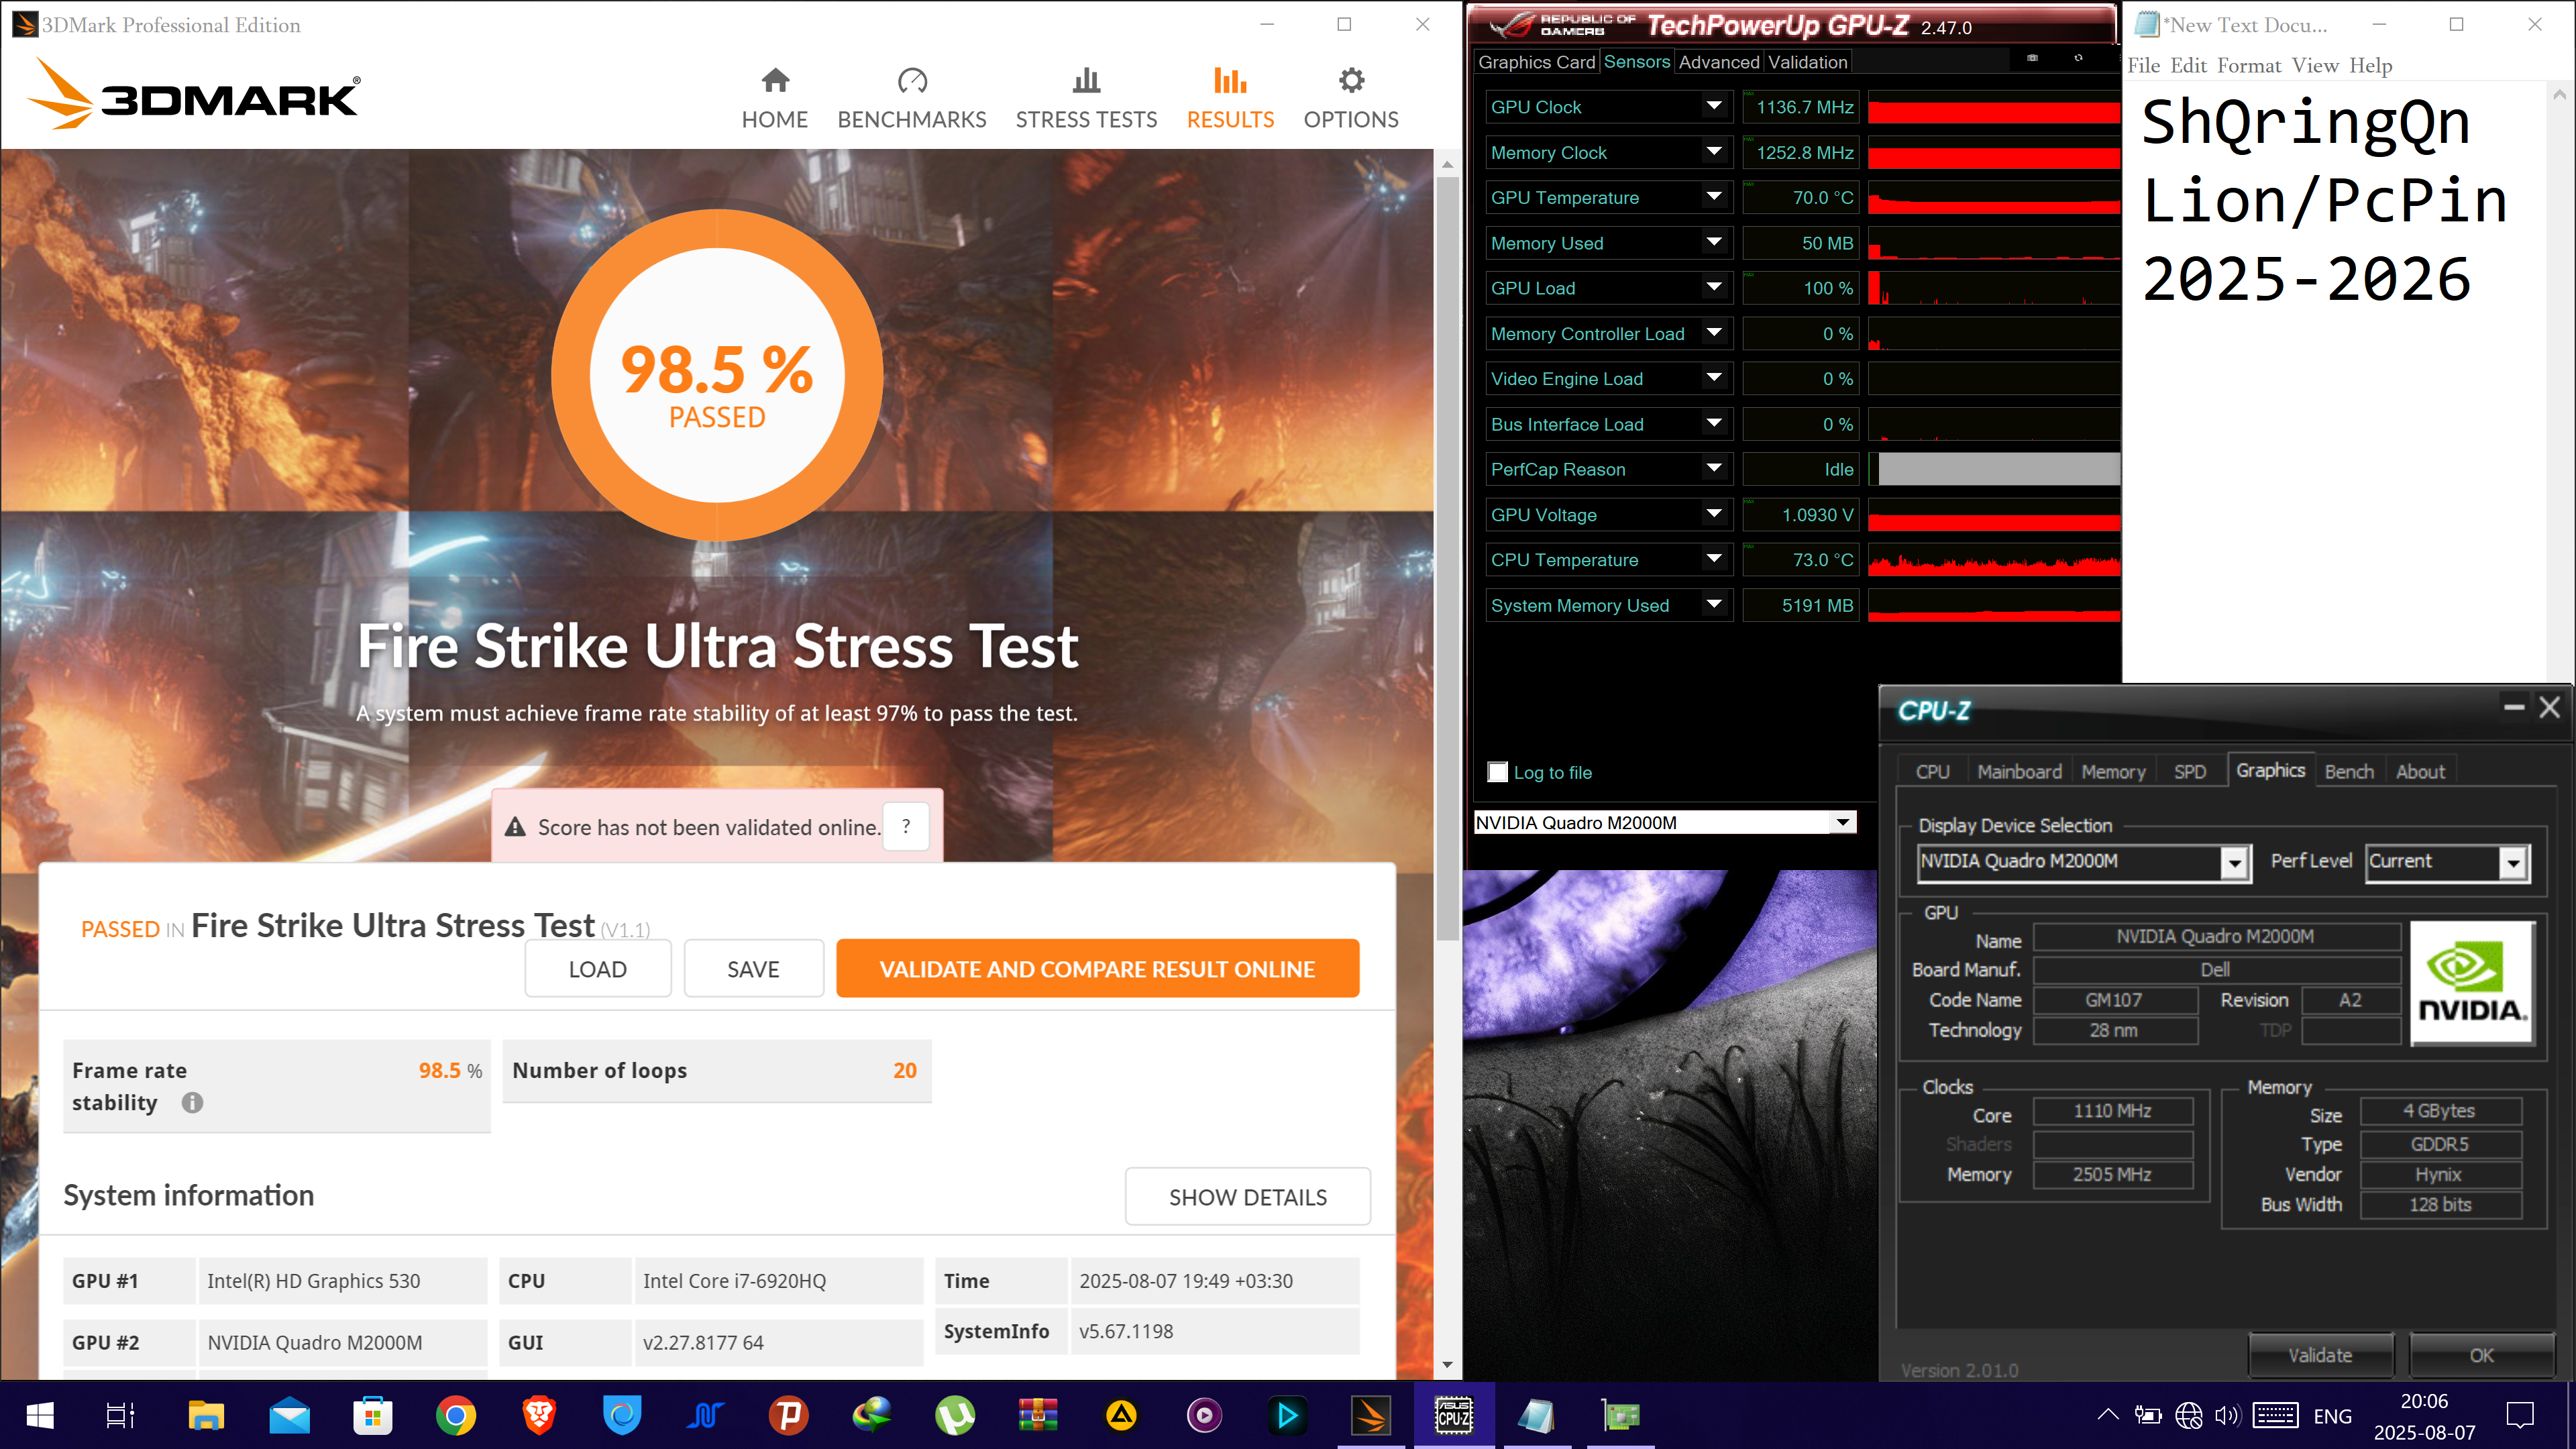Switch to Validation tab in GPU-Z
Screen dimensions: 2576x1449
1807,62
